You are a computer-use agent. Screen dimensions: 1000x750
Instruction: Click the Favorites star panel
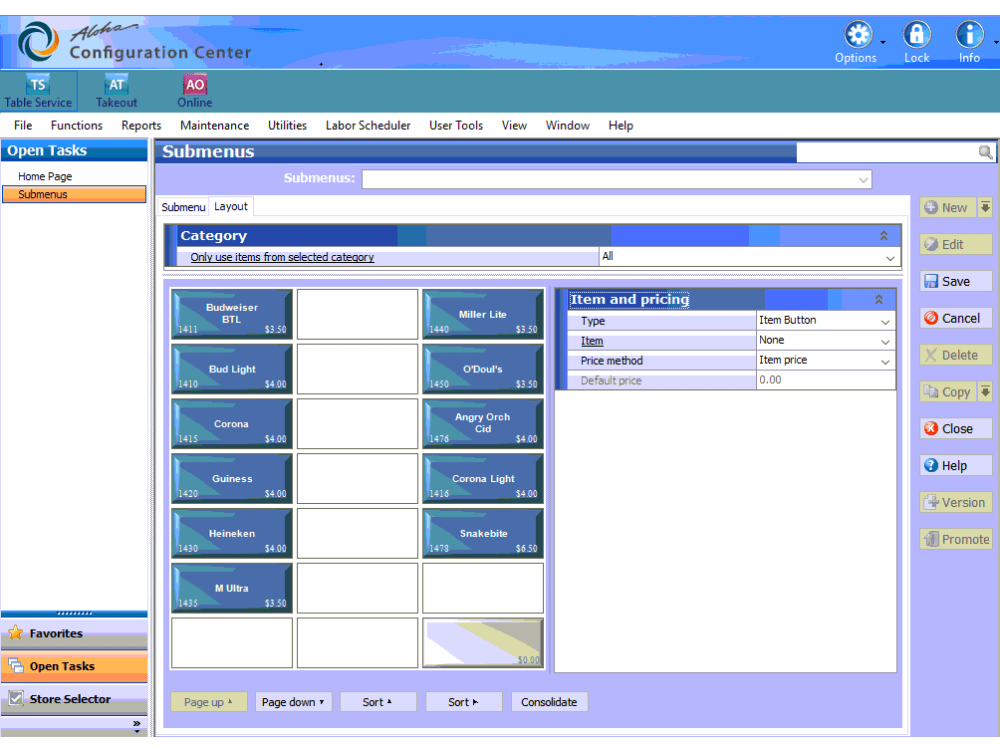coord(74,633)
